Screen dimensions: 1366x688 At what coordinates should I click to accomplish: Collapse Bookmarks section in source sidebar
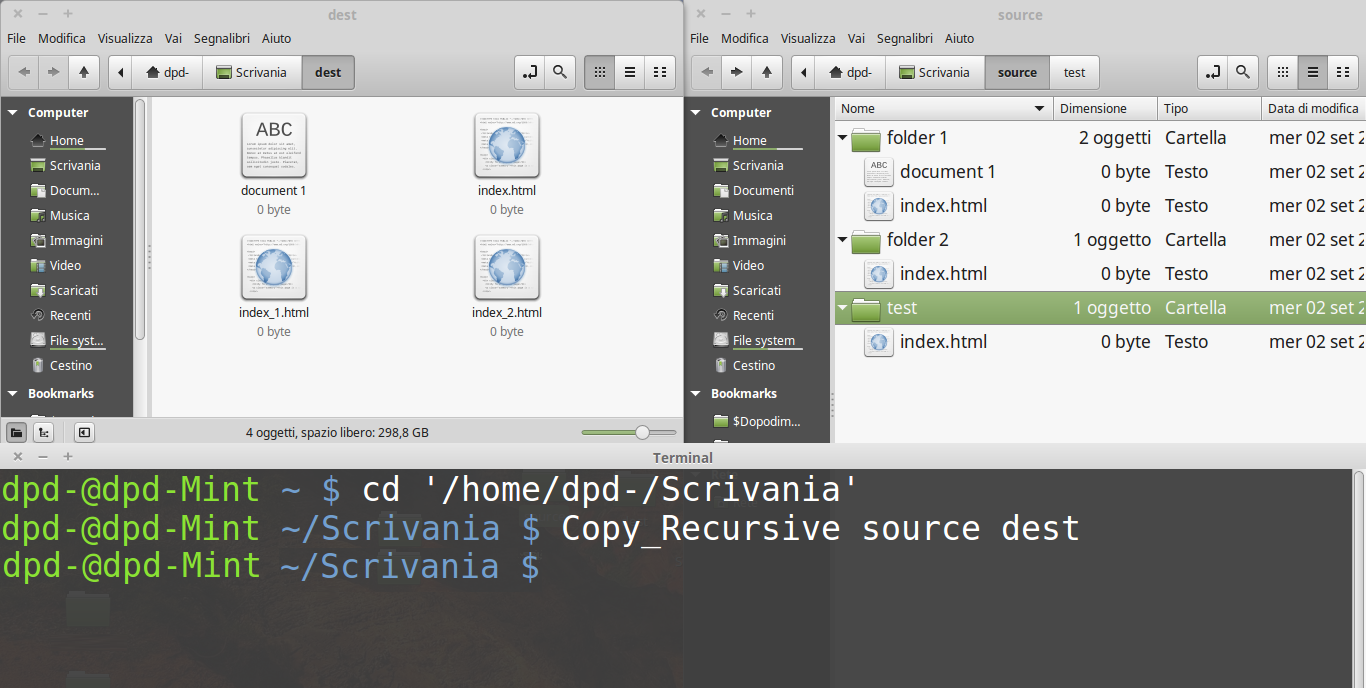(696, 394)
